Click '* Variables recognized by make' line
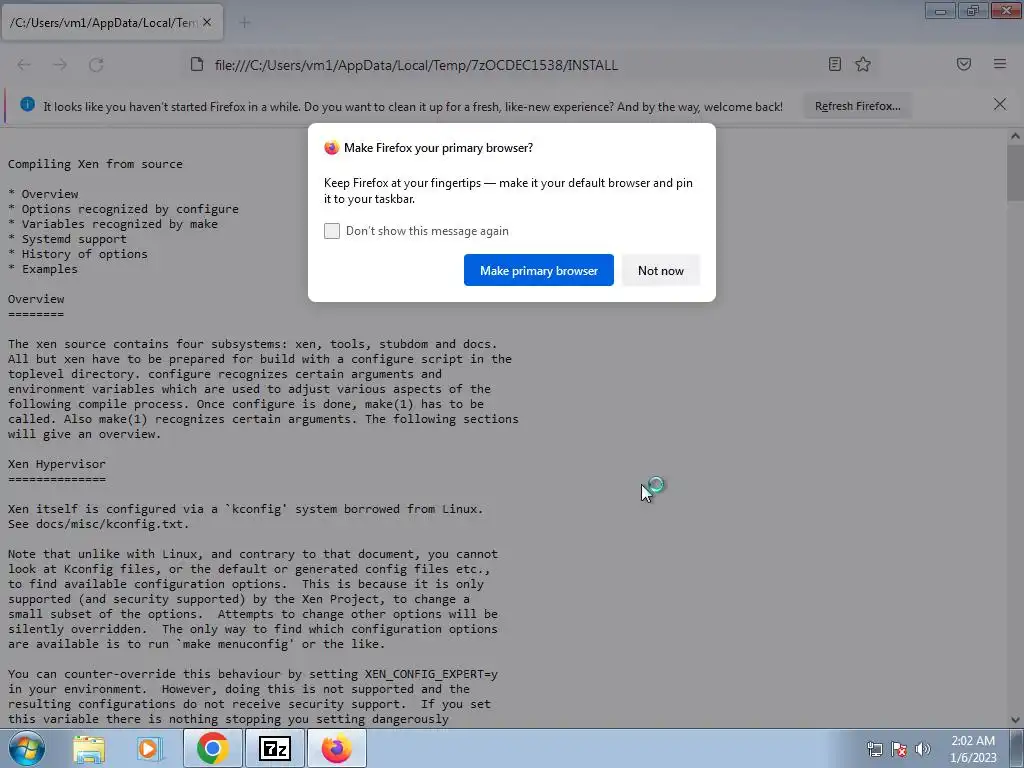The height and width of the screenshot is (768, 1024). click(x=113, y=224)
